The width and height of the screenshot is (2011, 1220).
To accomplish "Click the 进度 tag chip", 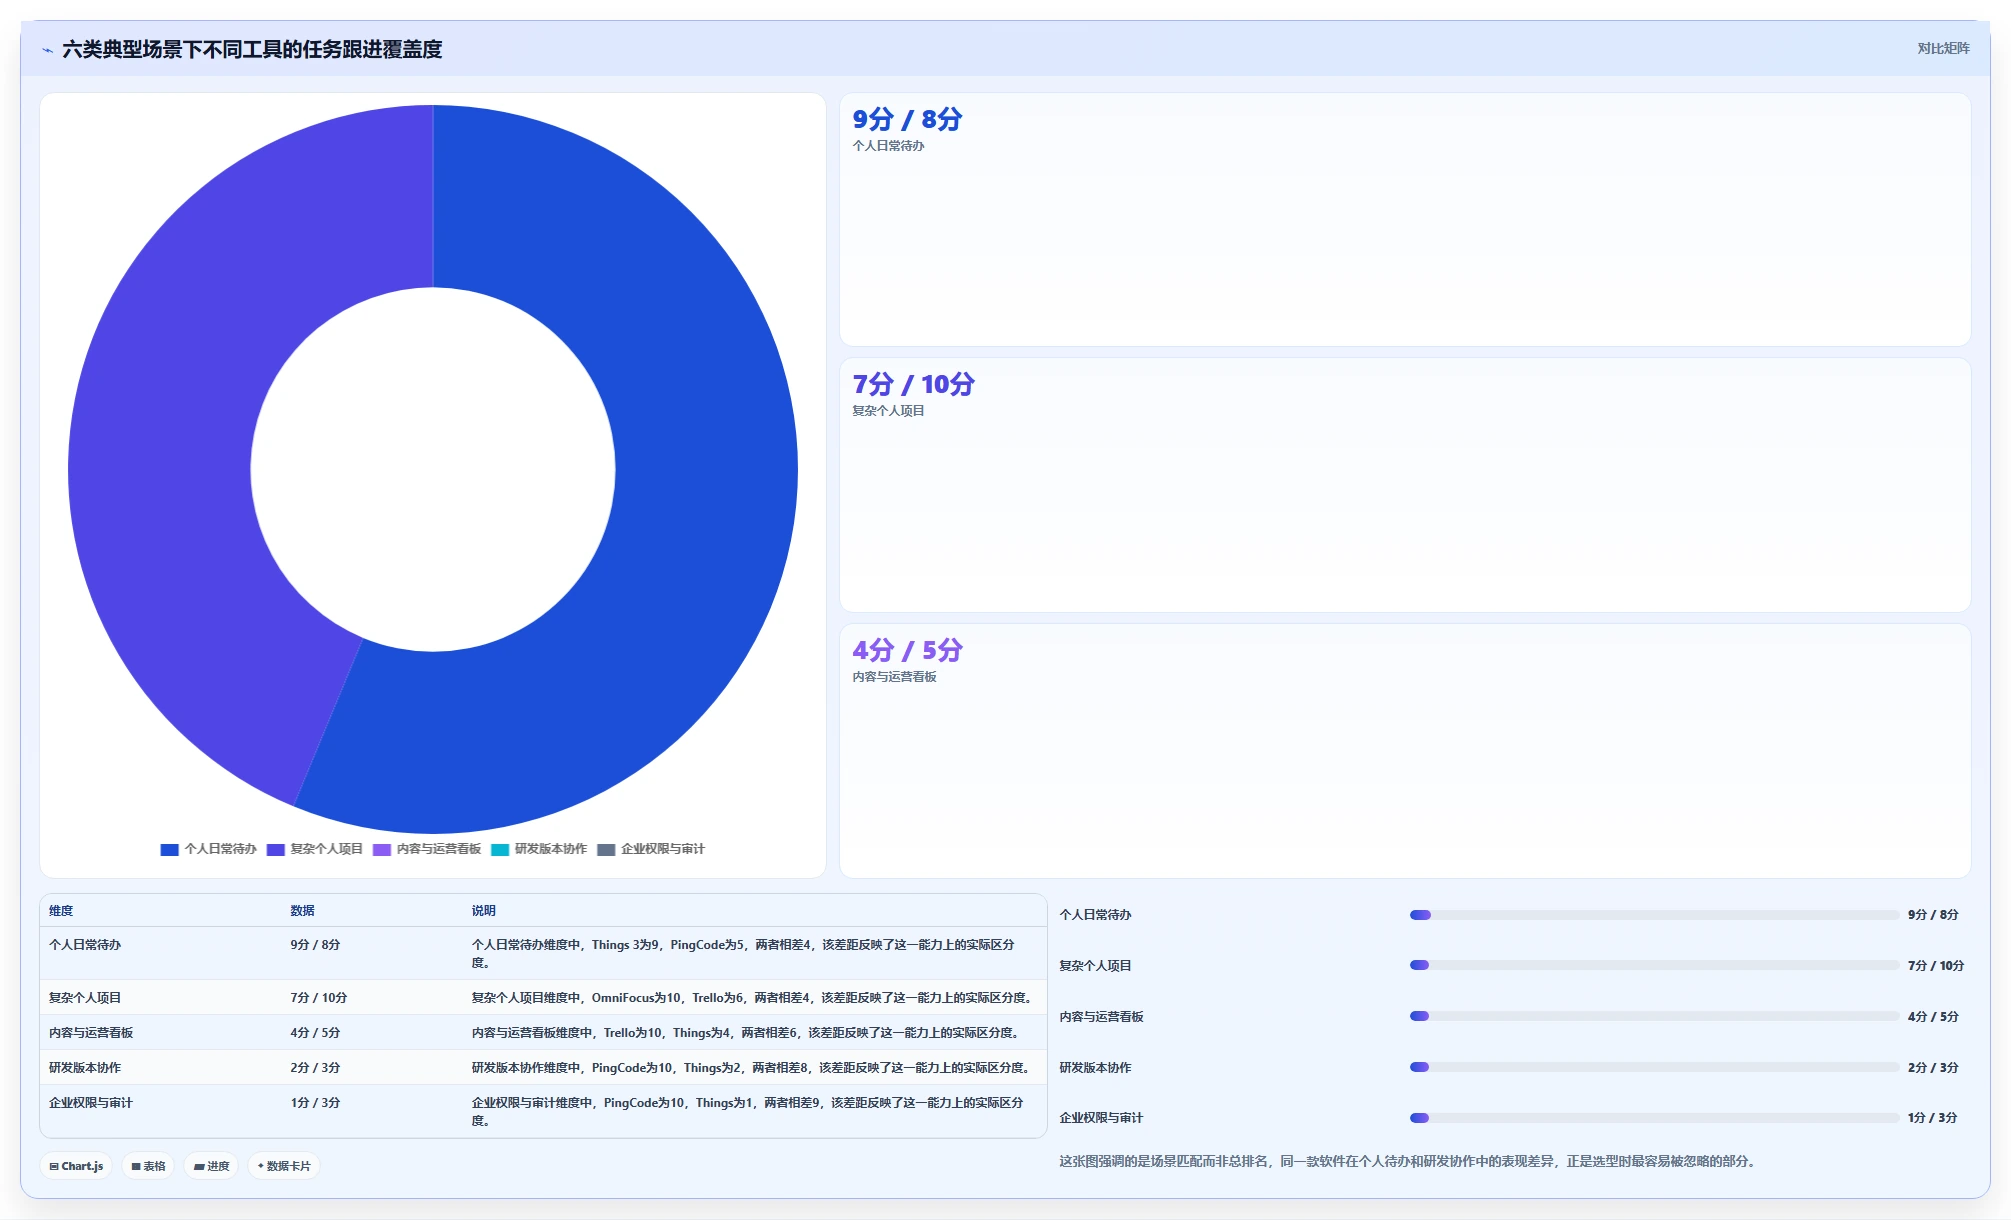I will coord(211,1166).
